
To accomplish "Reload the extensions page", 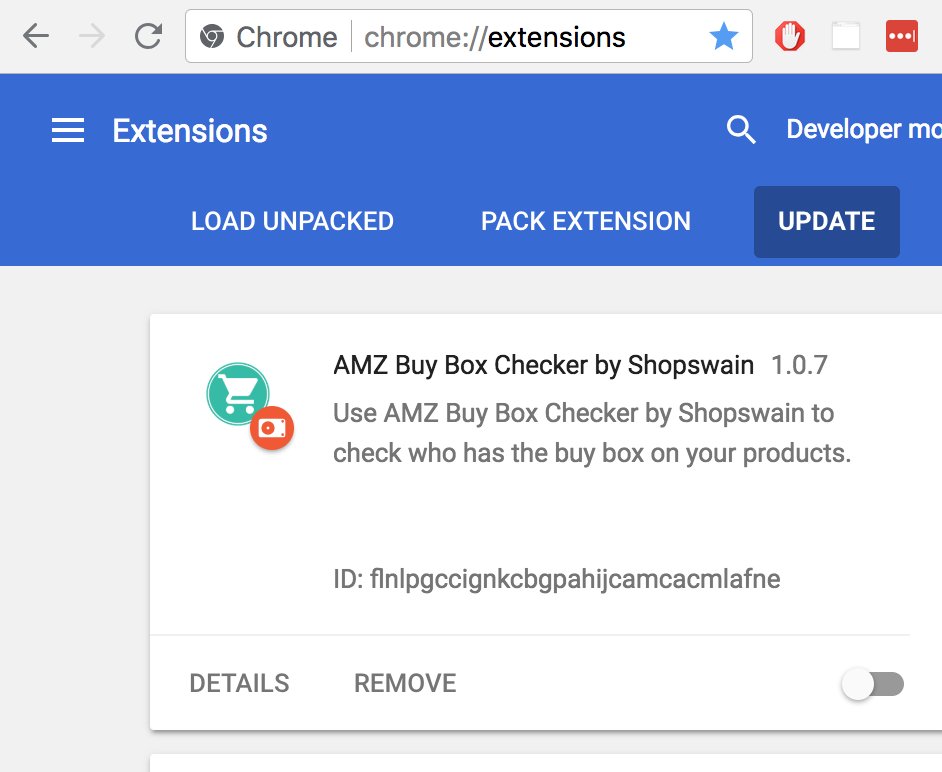I will pos(148,37).
